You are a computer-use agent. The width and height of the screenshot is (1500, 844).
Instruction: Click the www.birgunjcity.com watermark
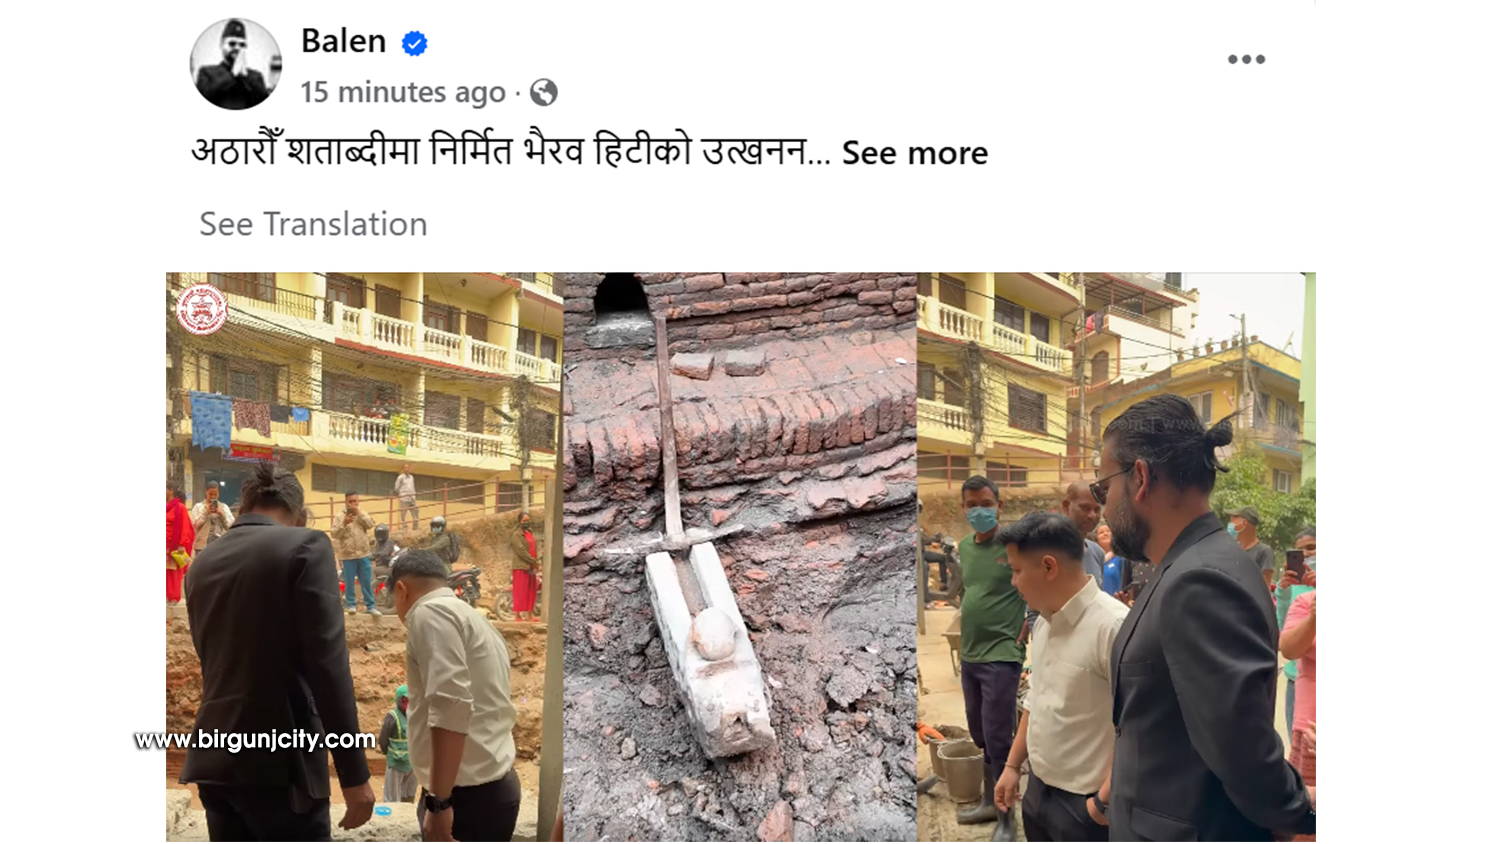(x=255, y=739)
